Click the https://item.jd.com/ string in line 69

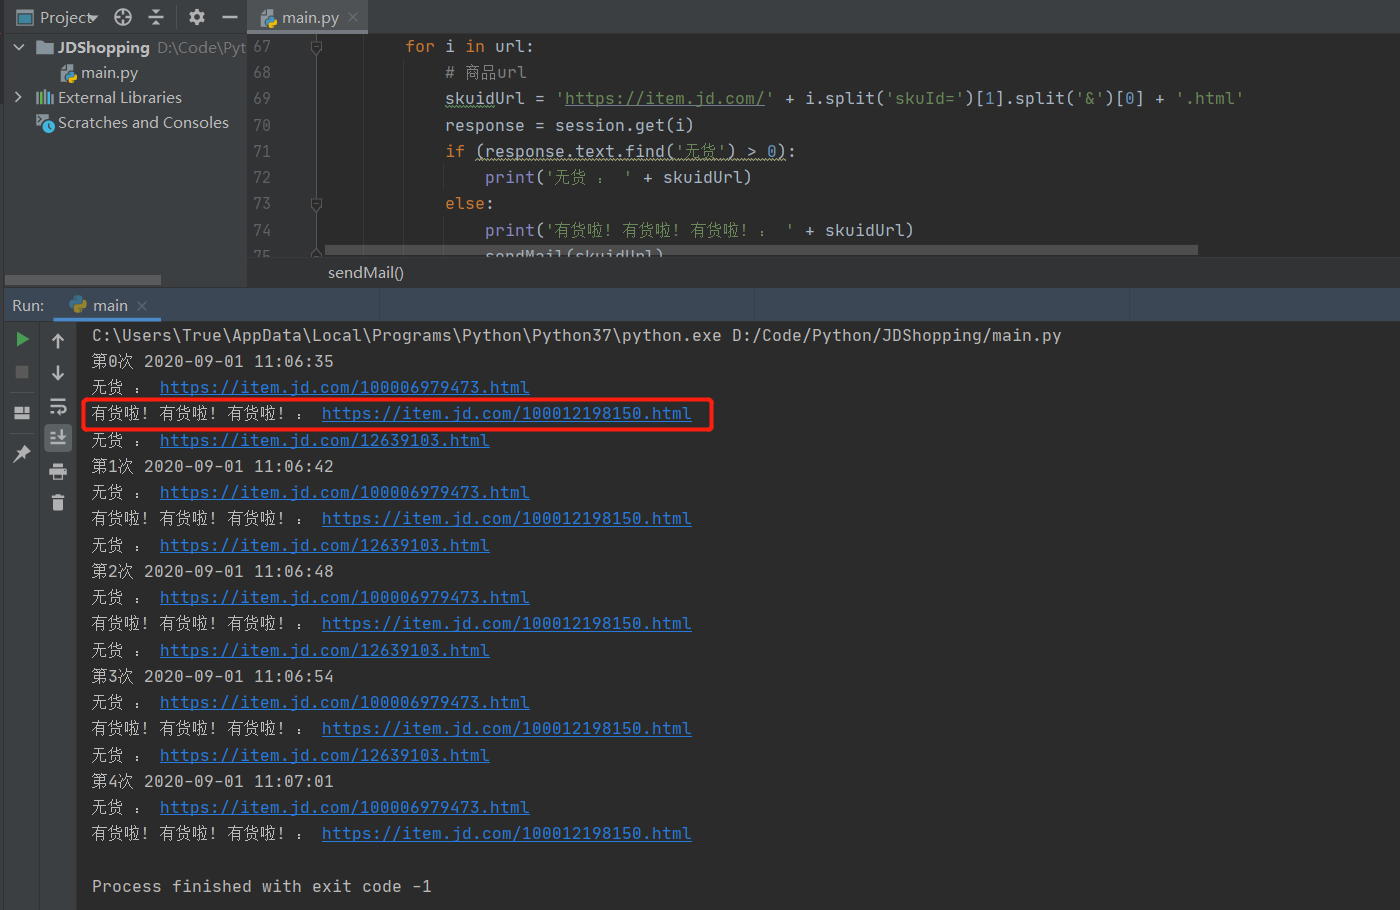[x=664, y=98]
